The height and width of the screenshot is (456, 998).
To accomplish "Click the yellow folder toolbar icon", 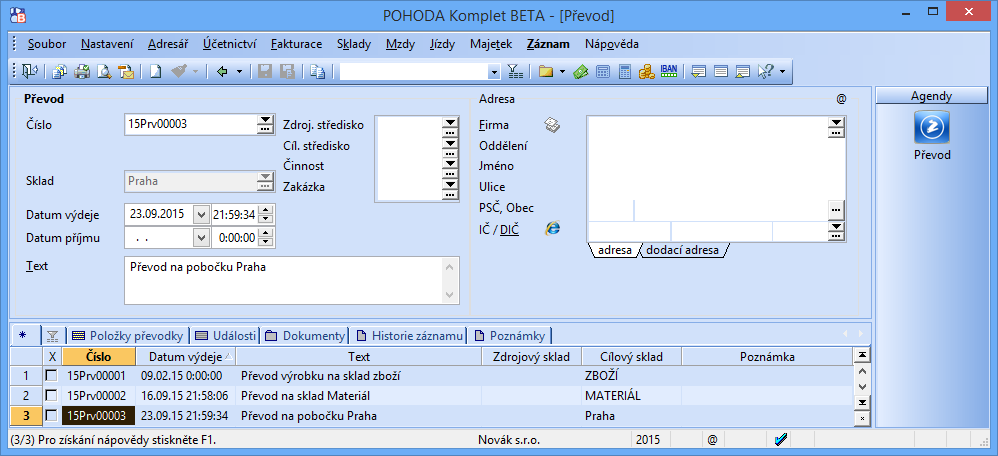I will coord(545,72).
